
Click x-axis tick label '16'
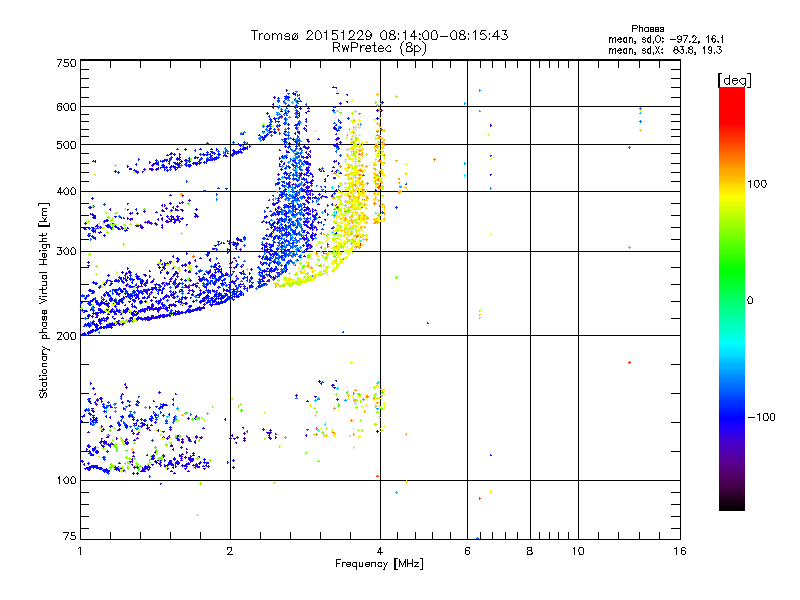tap(680, 551)
